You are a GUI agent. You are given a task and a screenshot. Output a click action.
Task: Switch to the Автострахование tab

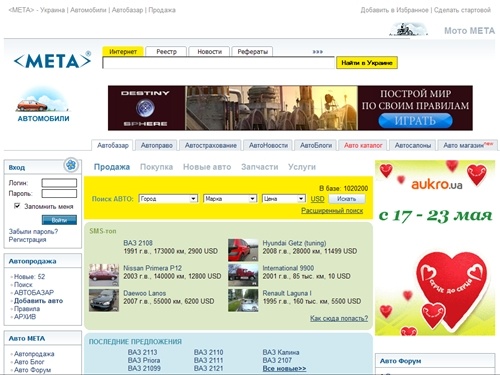click(210, 145)
